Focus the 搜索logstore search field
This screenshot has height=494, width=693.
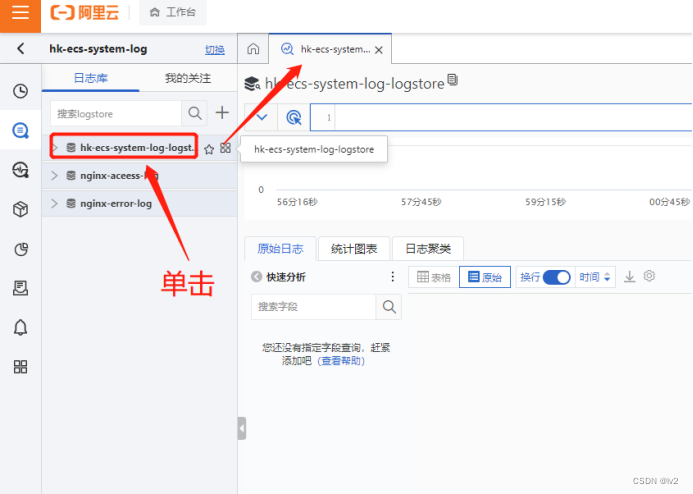click(116, 114)
